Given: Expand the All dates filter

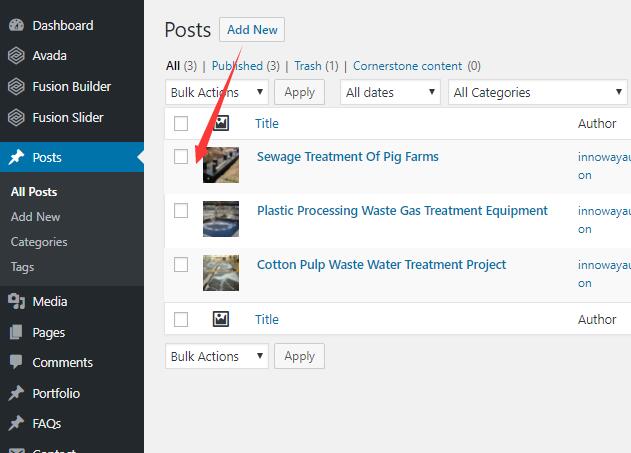Looking at the screenshot, I should [x=390, y=92].
